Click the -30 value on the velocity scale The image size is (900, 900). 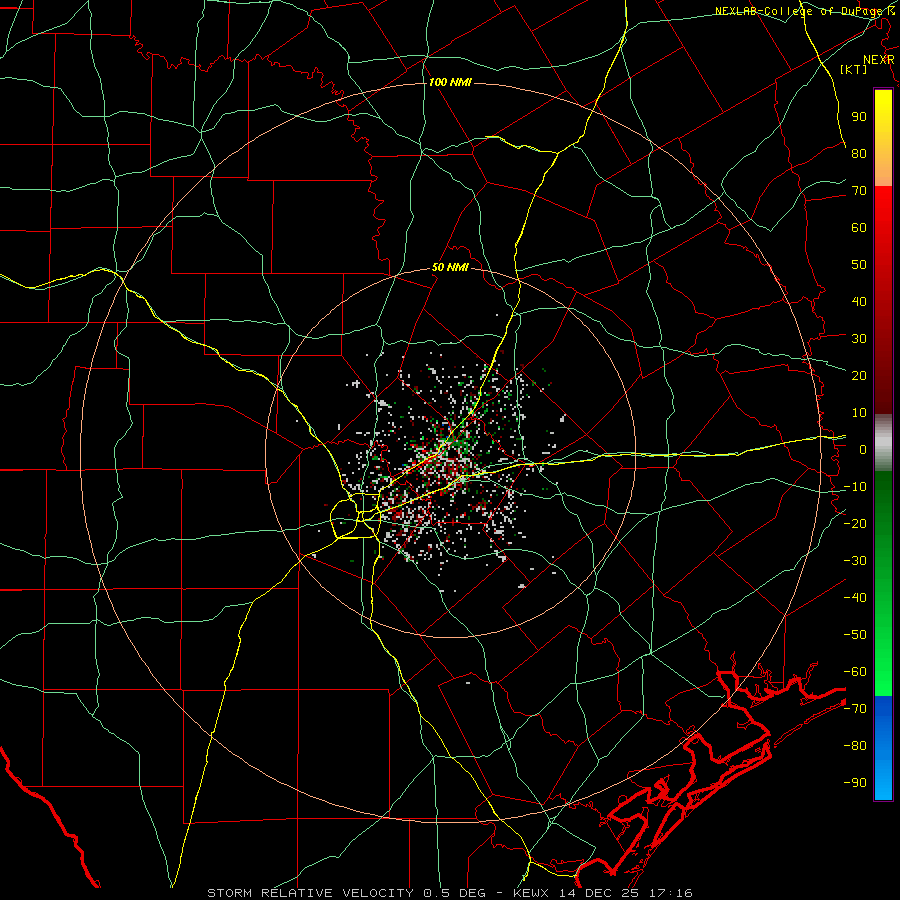[x=855, y=561]
